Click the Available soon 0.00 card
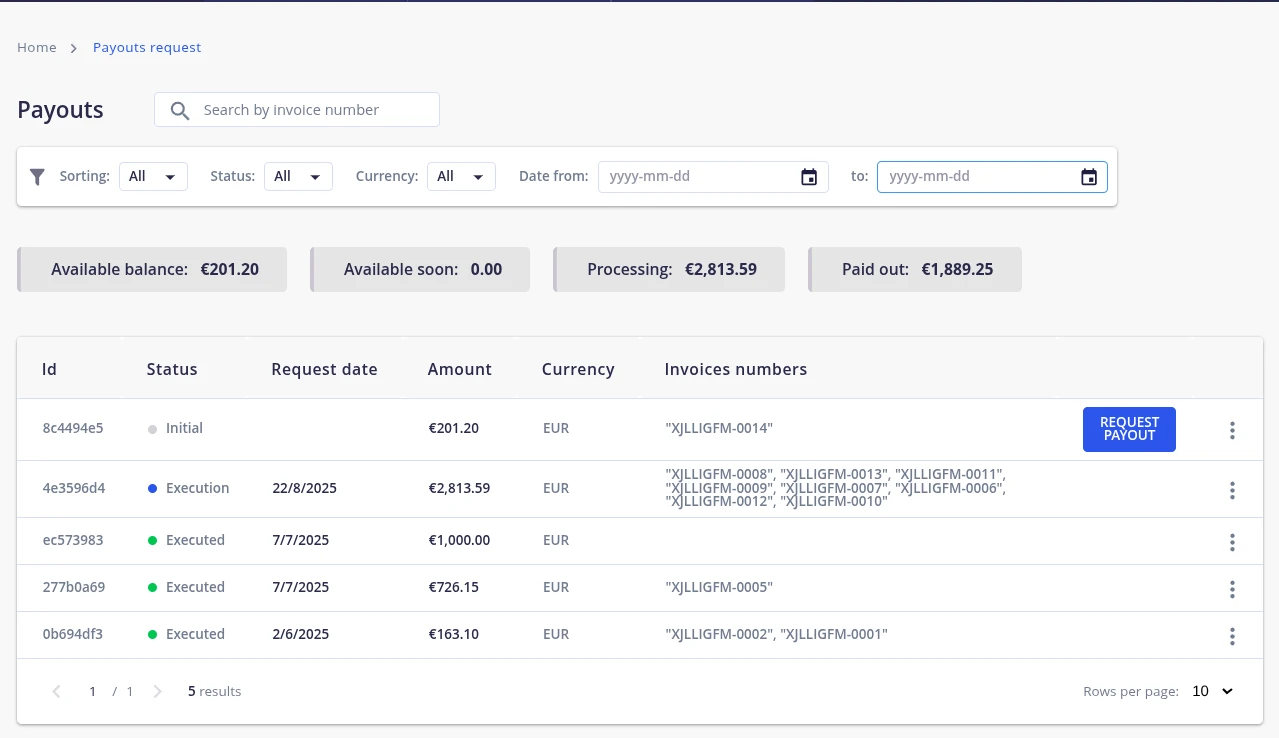The image size is (1279, 738). pyautogui.click(x=420, y=269)
